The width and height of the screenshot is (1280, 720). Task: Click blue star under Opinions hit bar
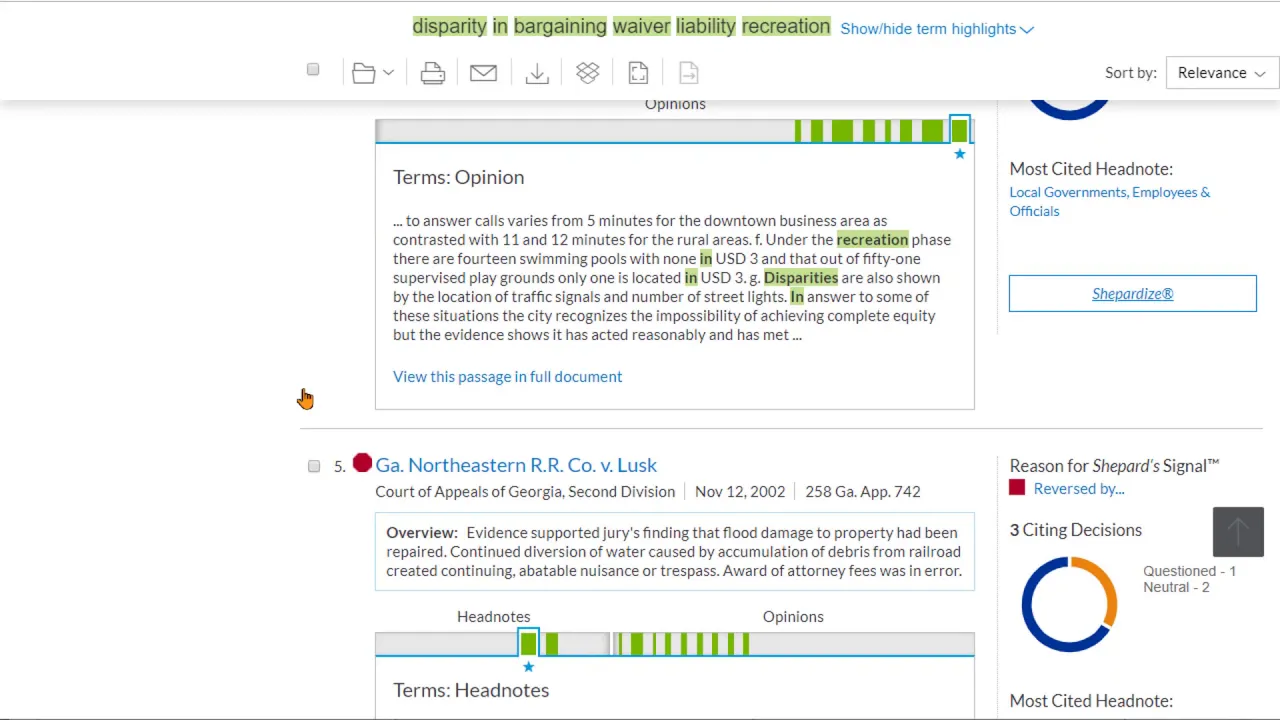[960, 154]
